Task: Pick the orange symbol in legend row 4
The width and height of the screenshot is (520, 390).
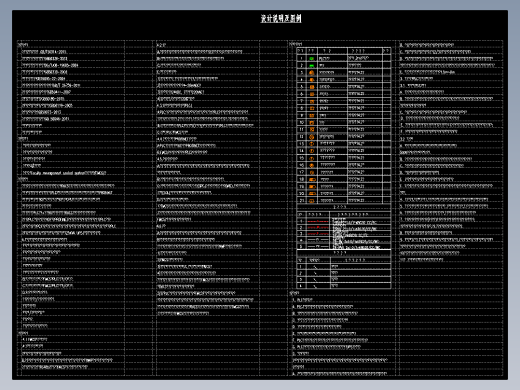Action: (x=312, y=80)
